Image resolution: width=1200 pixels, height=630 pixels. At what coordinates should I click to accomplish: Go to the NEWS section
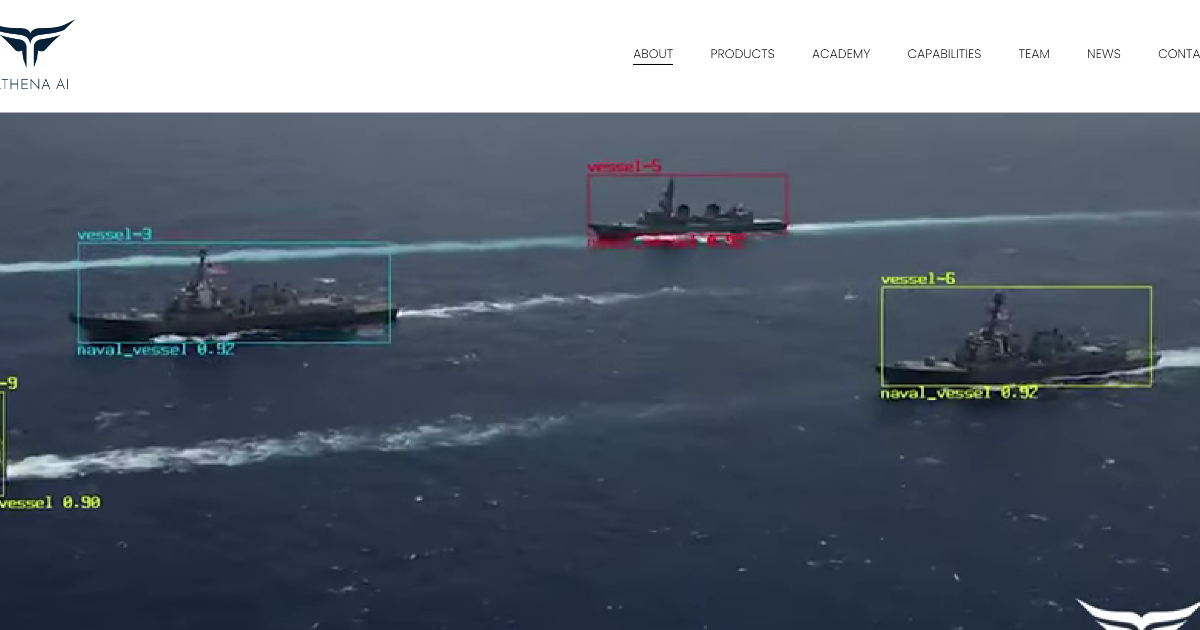pos(1104,54)
